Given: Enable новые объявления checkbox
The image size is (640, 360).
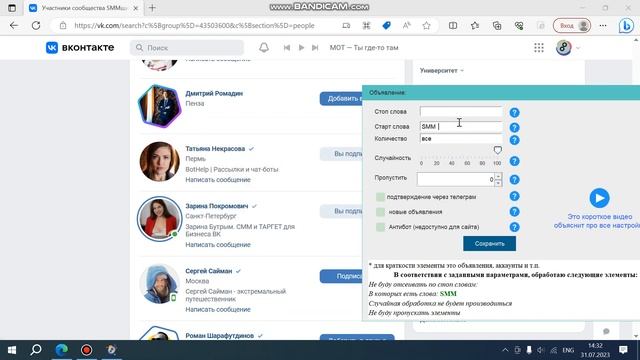Looking at the screenshot, I should [x=380, y=212].
